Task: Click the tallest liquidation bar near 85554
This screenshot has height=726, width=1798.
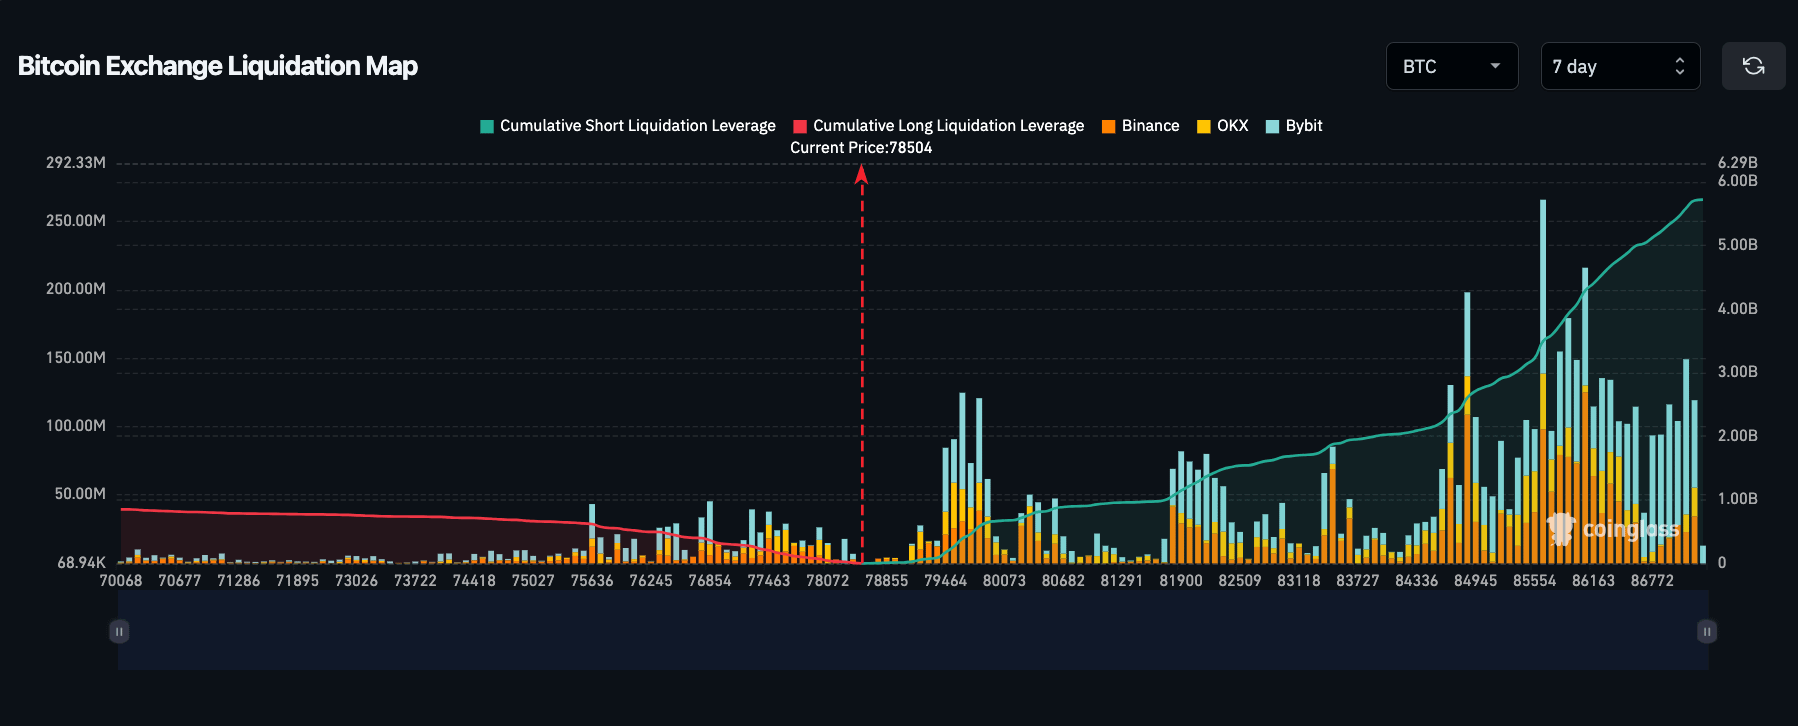Action: point(1543,300)
